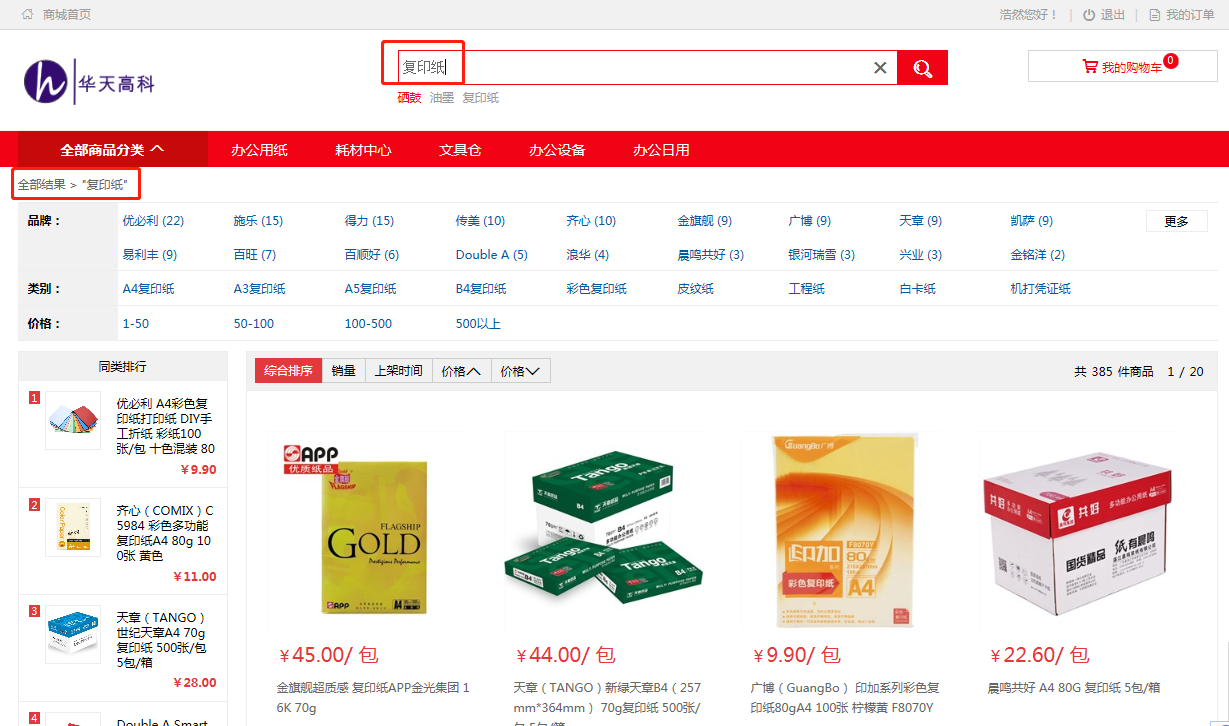Viewport: 1229px width, 726px height.
Task: Filter by price range 1-50
Action: click(136, 324)
